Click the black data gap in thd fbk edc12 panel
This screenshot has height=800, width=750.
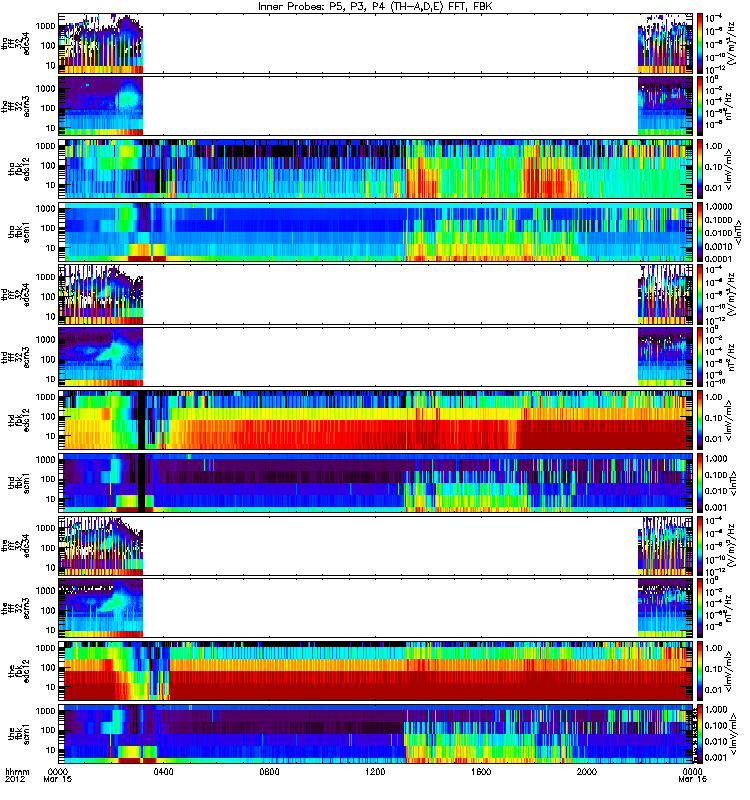[141, 420]
